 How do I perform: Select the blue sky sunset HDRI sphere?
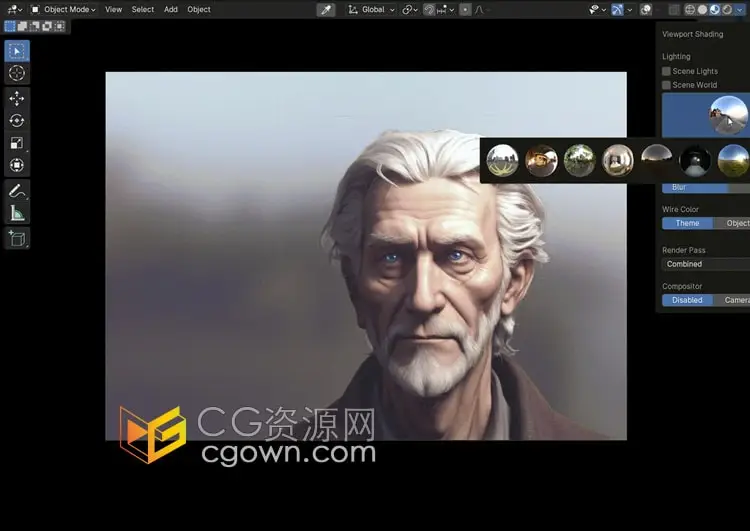coord(733,161)
